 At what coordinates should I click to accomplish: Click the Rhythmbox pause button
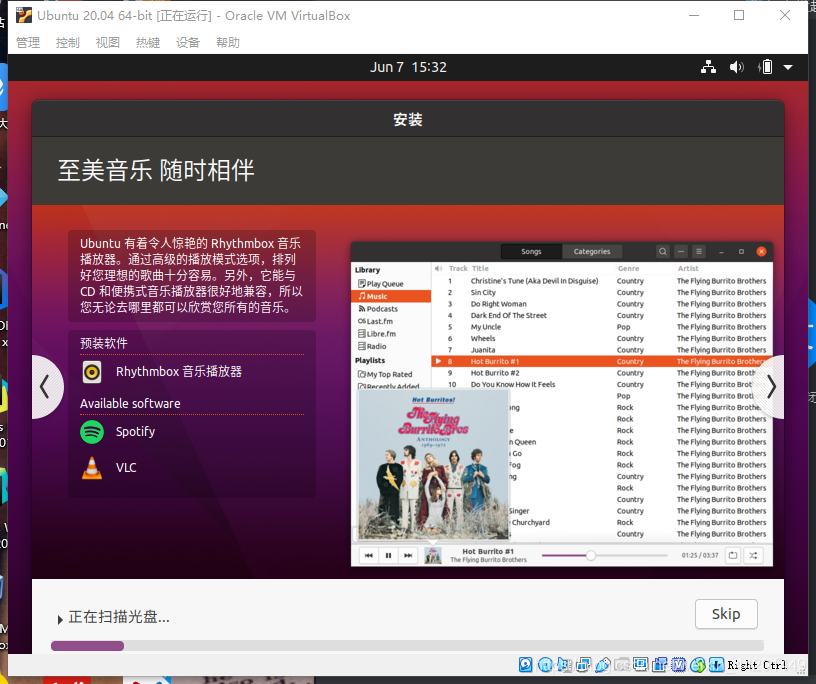388,555
